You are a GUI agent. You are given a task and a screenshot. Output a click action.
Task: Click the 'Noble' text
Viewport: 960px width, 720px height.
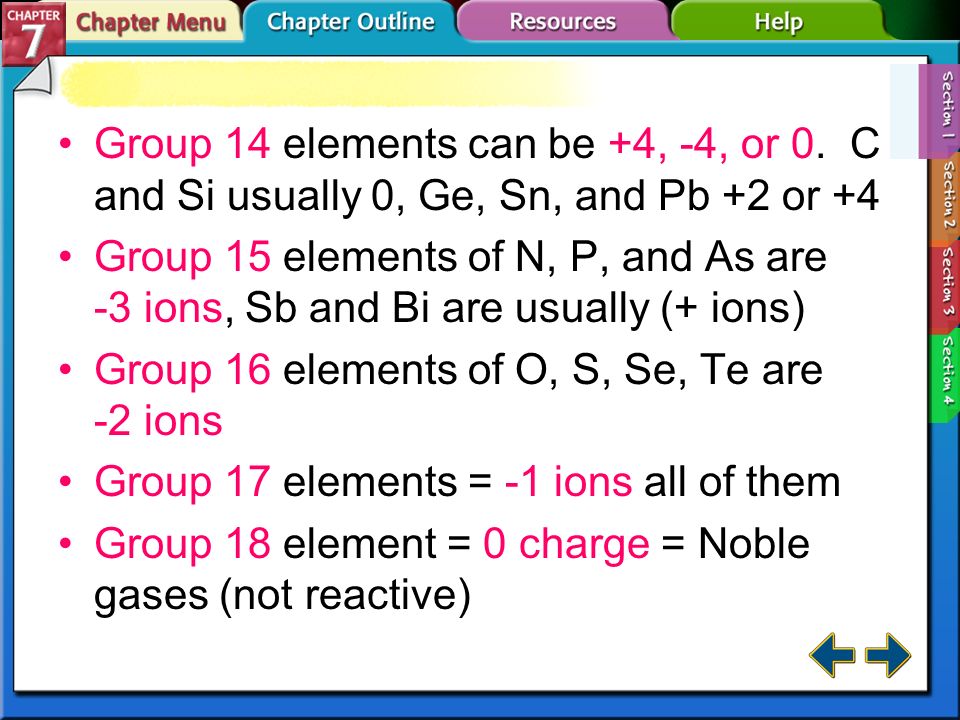pos(754,544)
